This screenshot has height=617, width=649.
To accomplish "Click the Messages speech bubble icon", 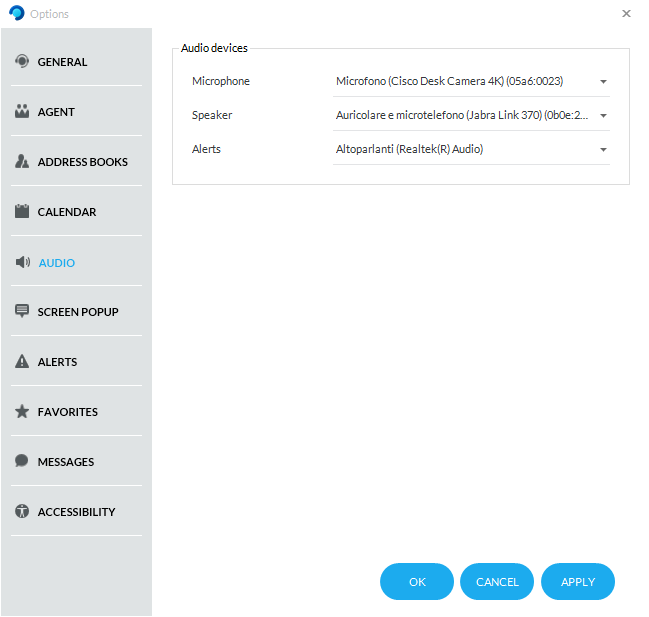I will pos(22,462).
